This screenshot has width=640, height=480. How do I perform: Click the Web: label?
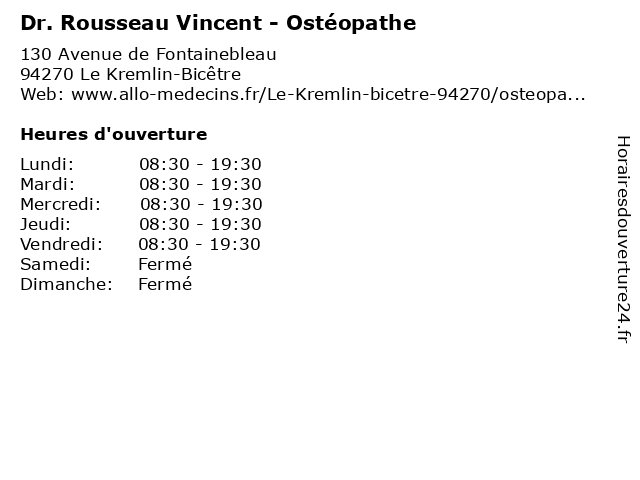click(43, 94)
